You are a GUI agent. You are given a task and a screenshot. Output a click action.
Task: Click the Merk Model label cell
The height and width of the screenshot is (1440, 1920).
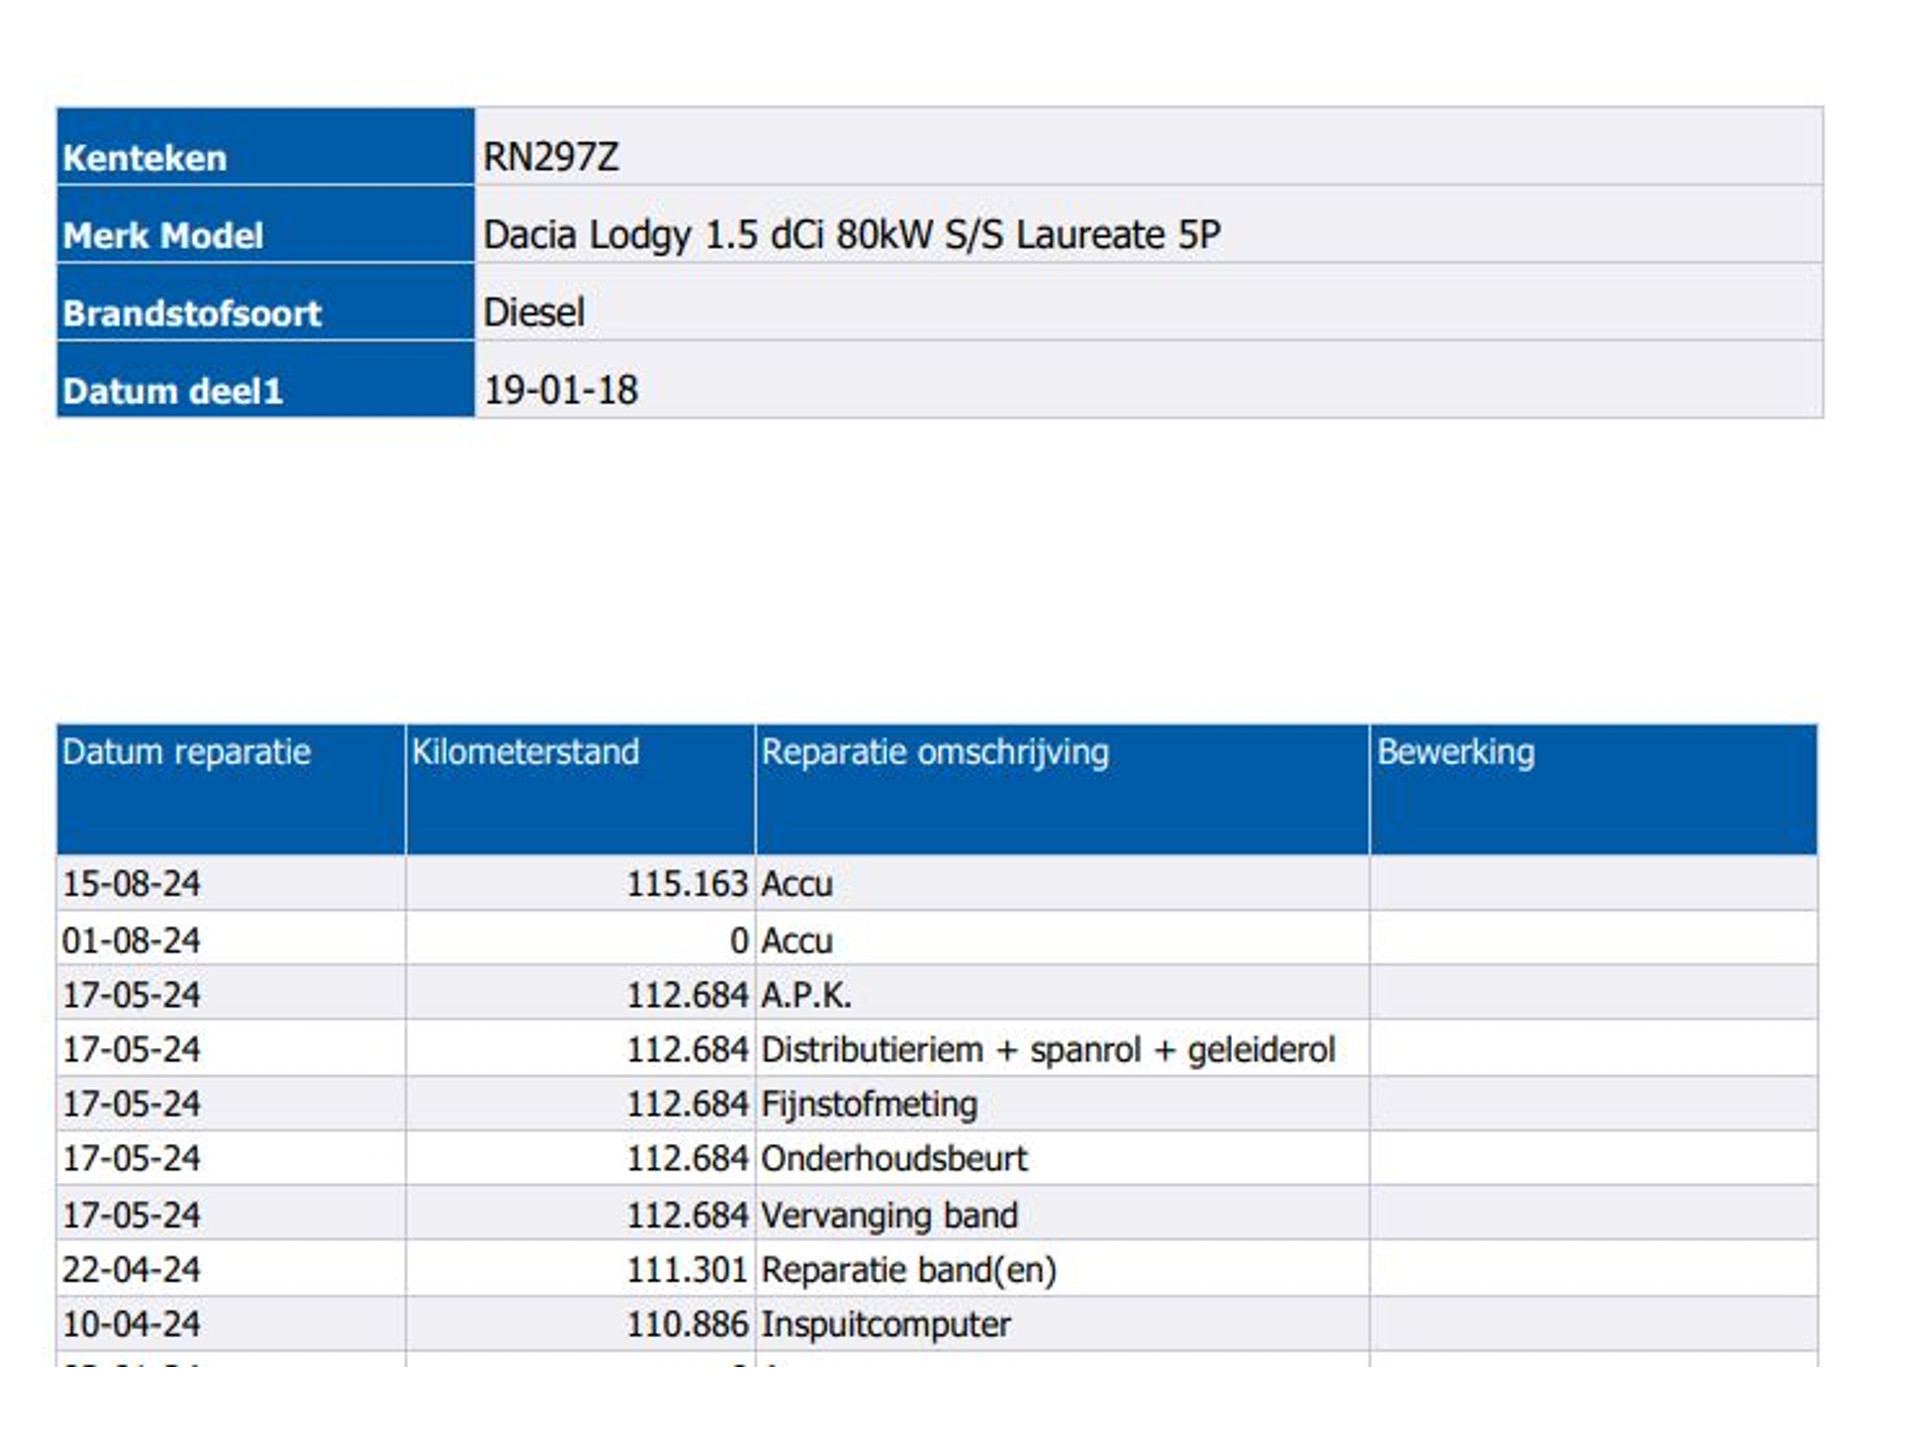265,224
